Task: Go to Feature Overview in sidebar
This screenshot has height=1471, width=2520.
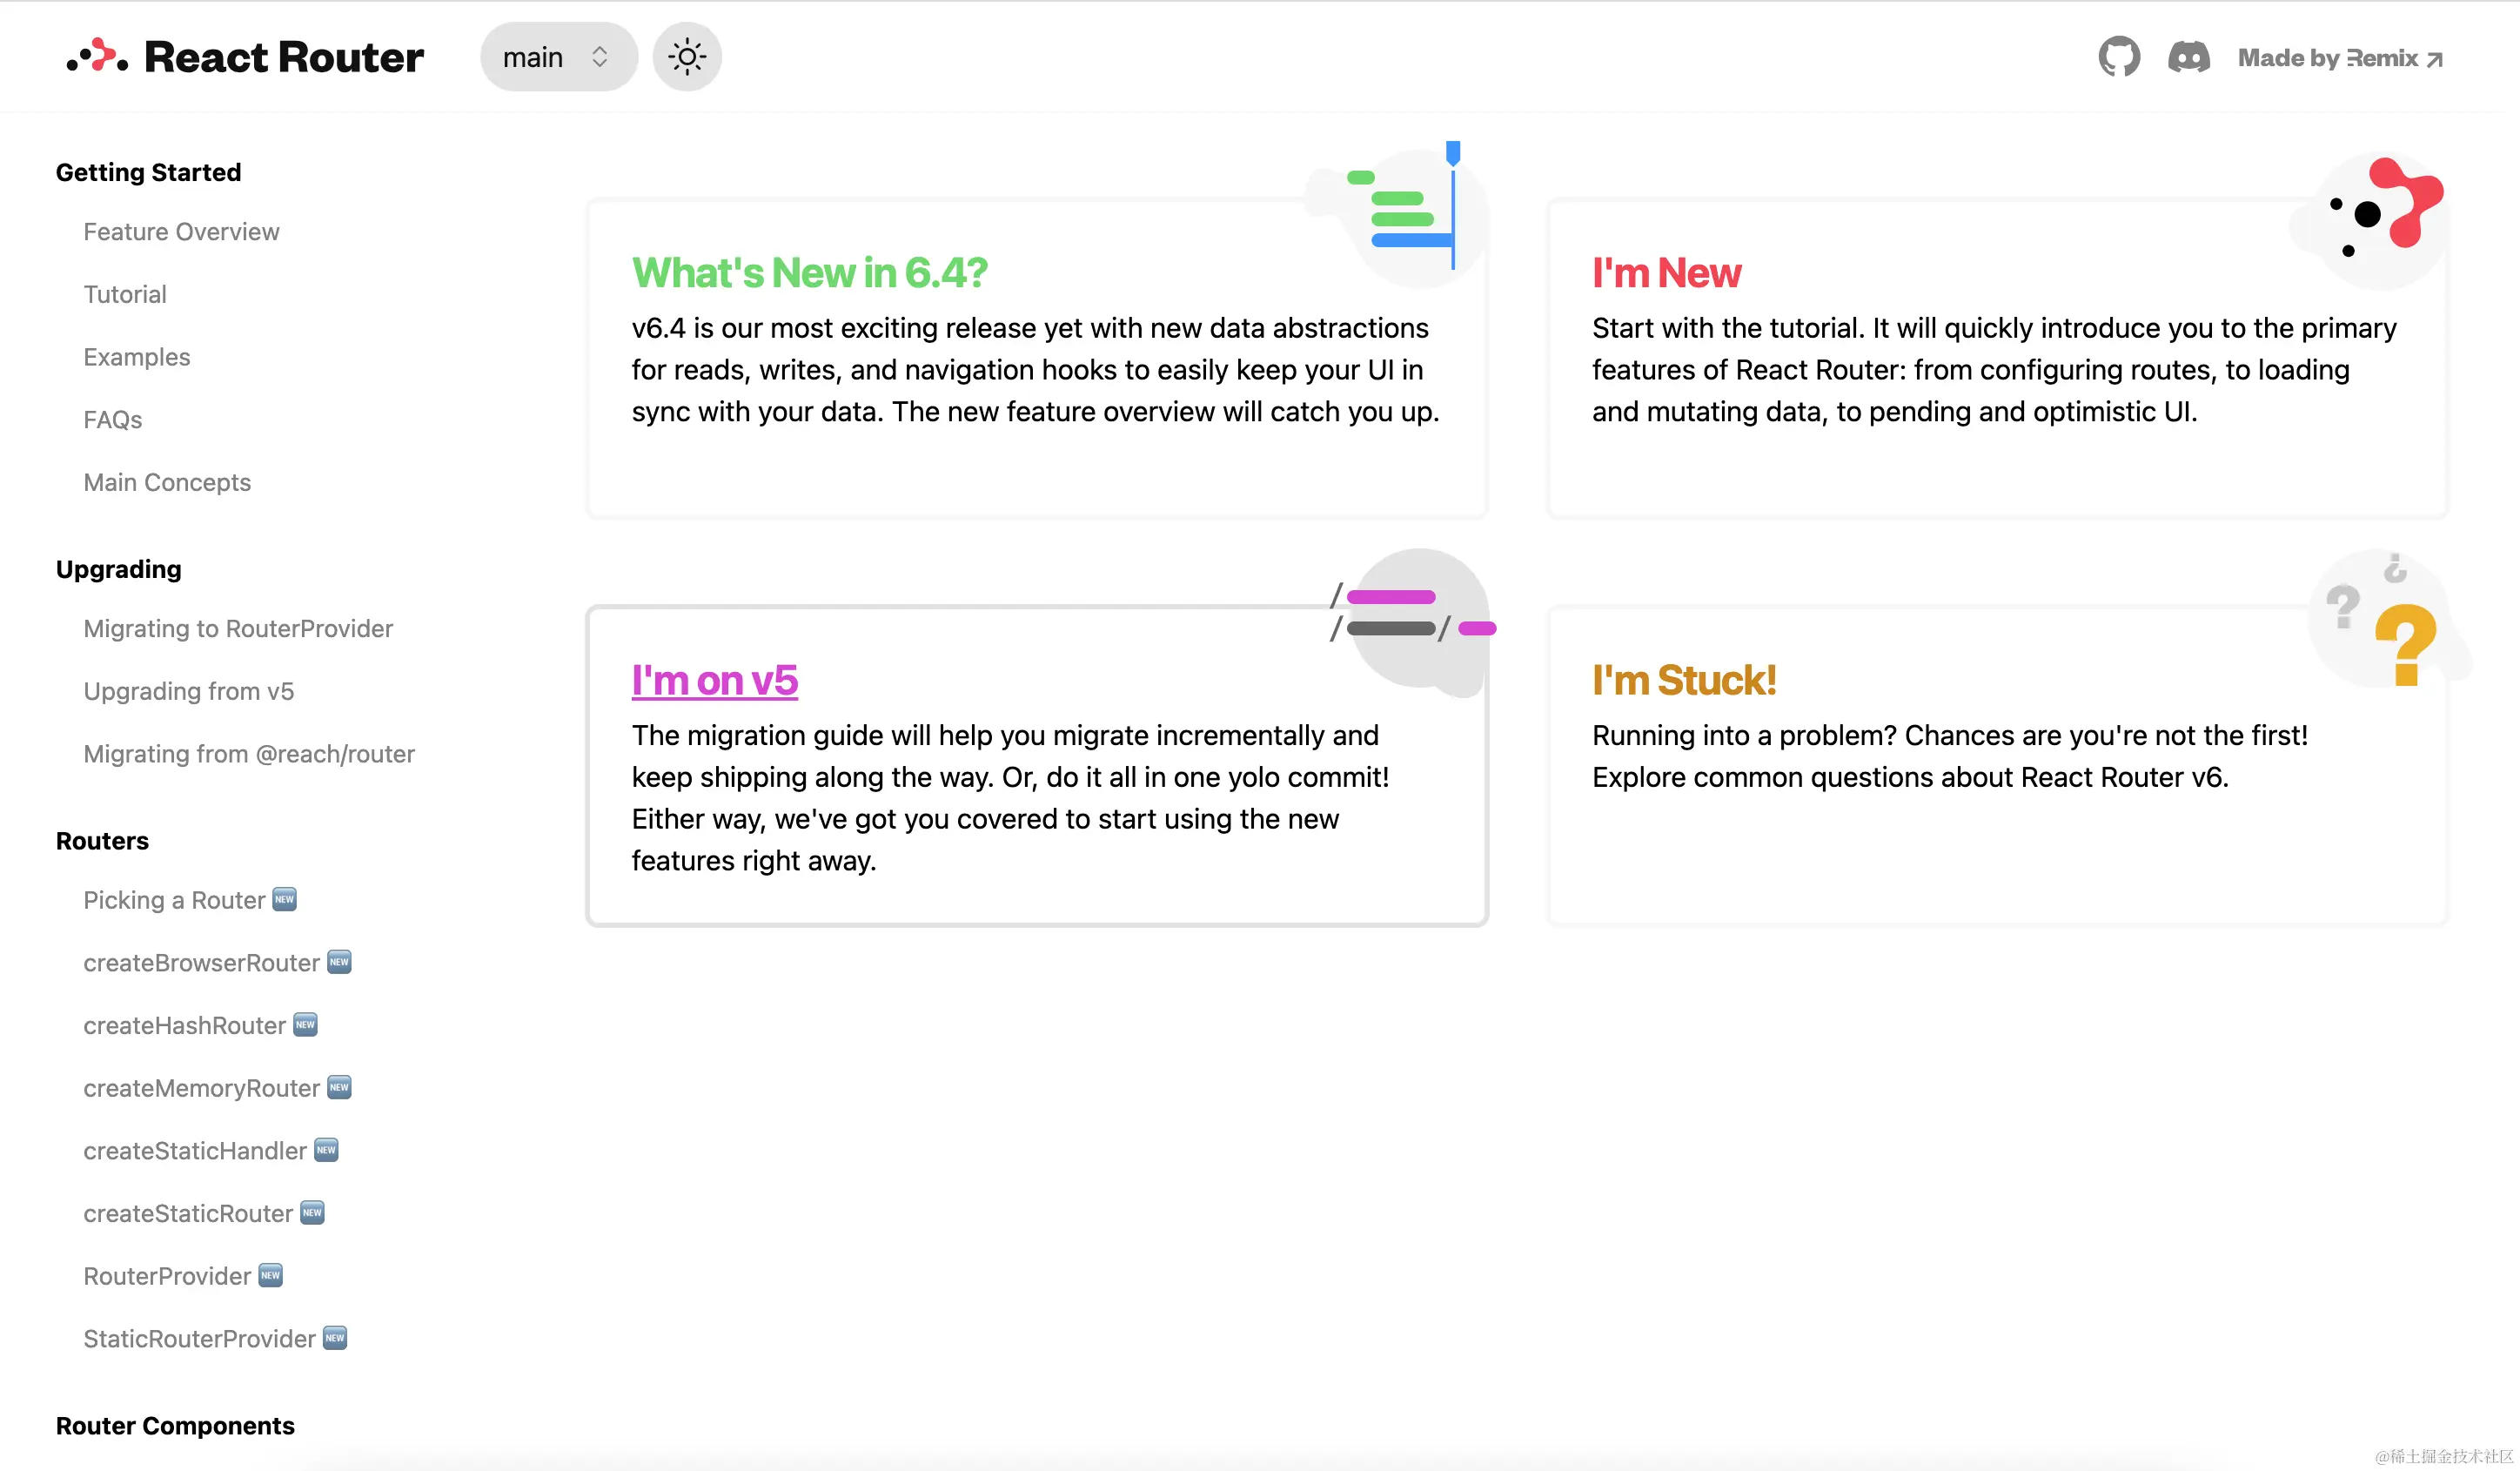Action: (x=181, y=232)
